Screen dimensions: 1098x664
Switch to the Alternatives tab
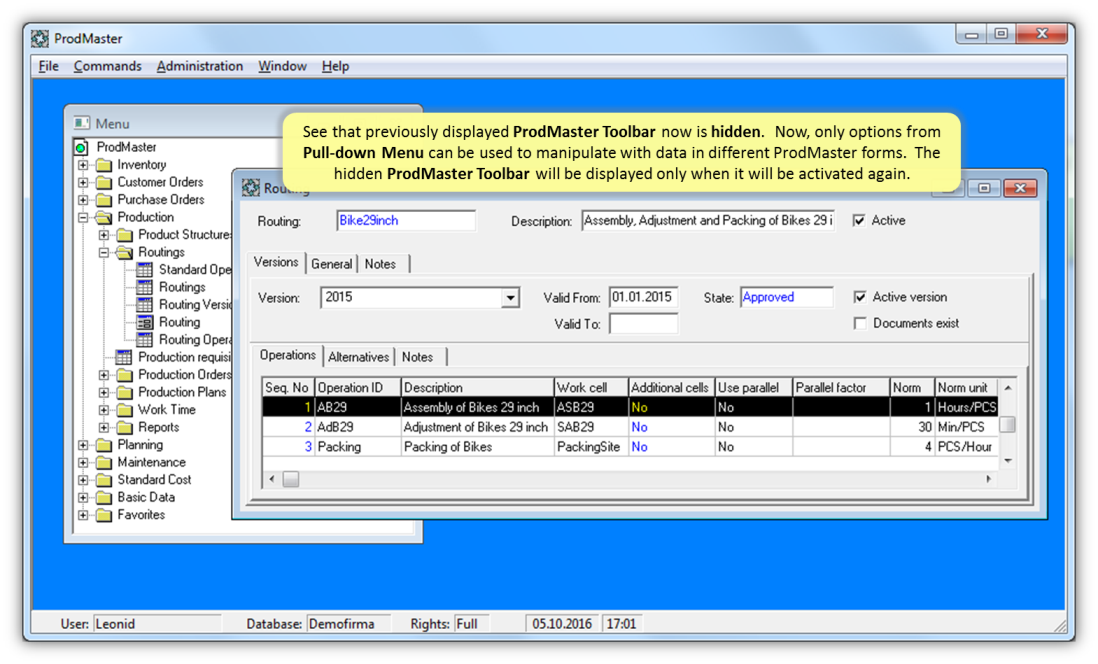click(x=358, y=357)
